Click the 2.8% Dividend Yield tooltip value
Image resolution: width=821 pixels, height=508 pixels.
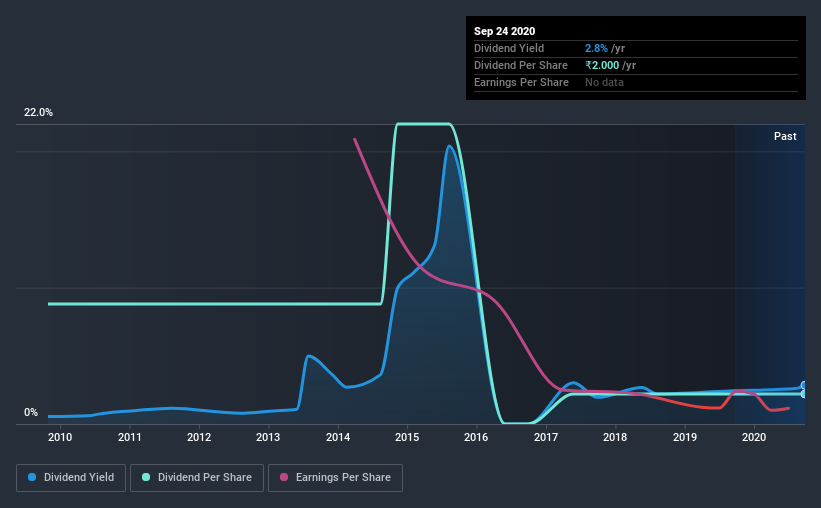click(x=596, y=48)
